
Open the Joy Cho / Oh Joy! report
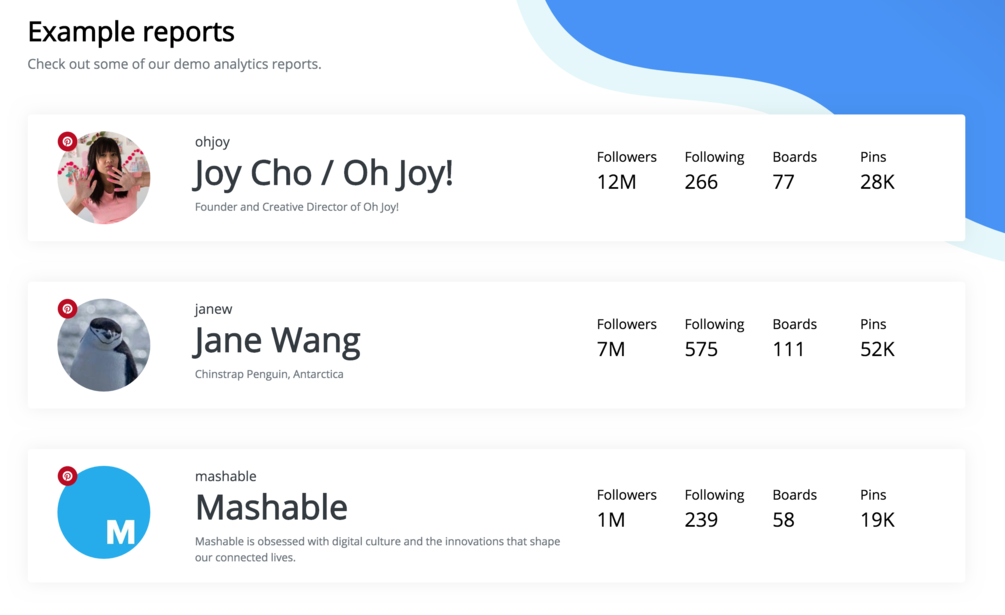point(322,174)
